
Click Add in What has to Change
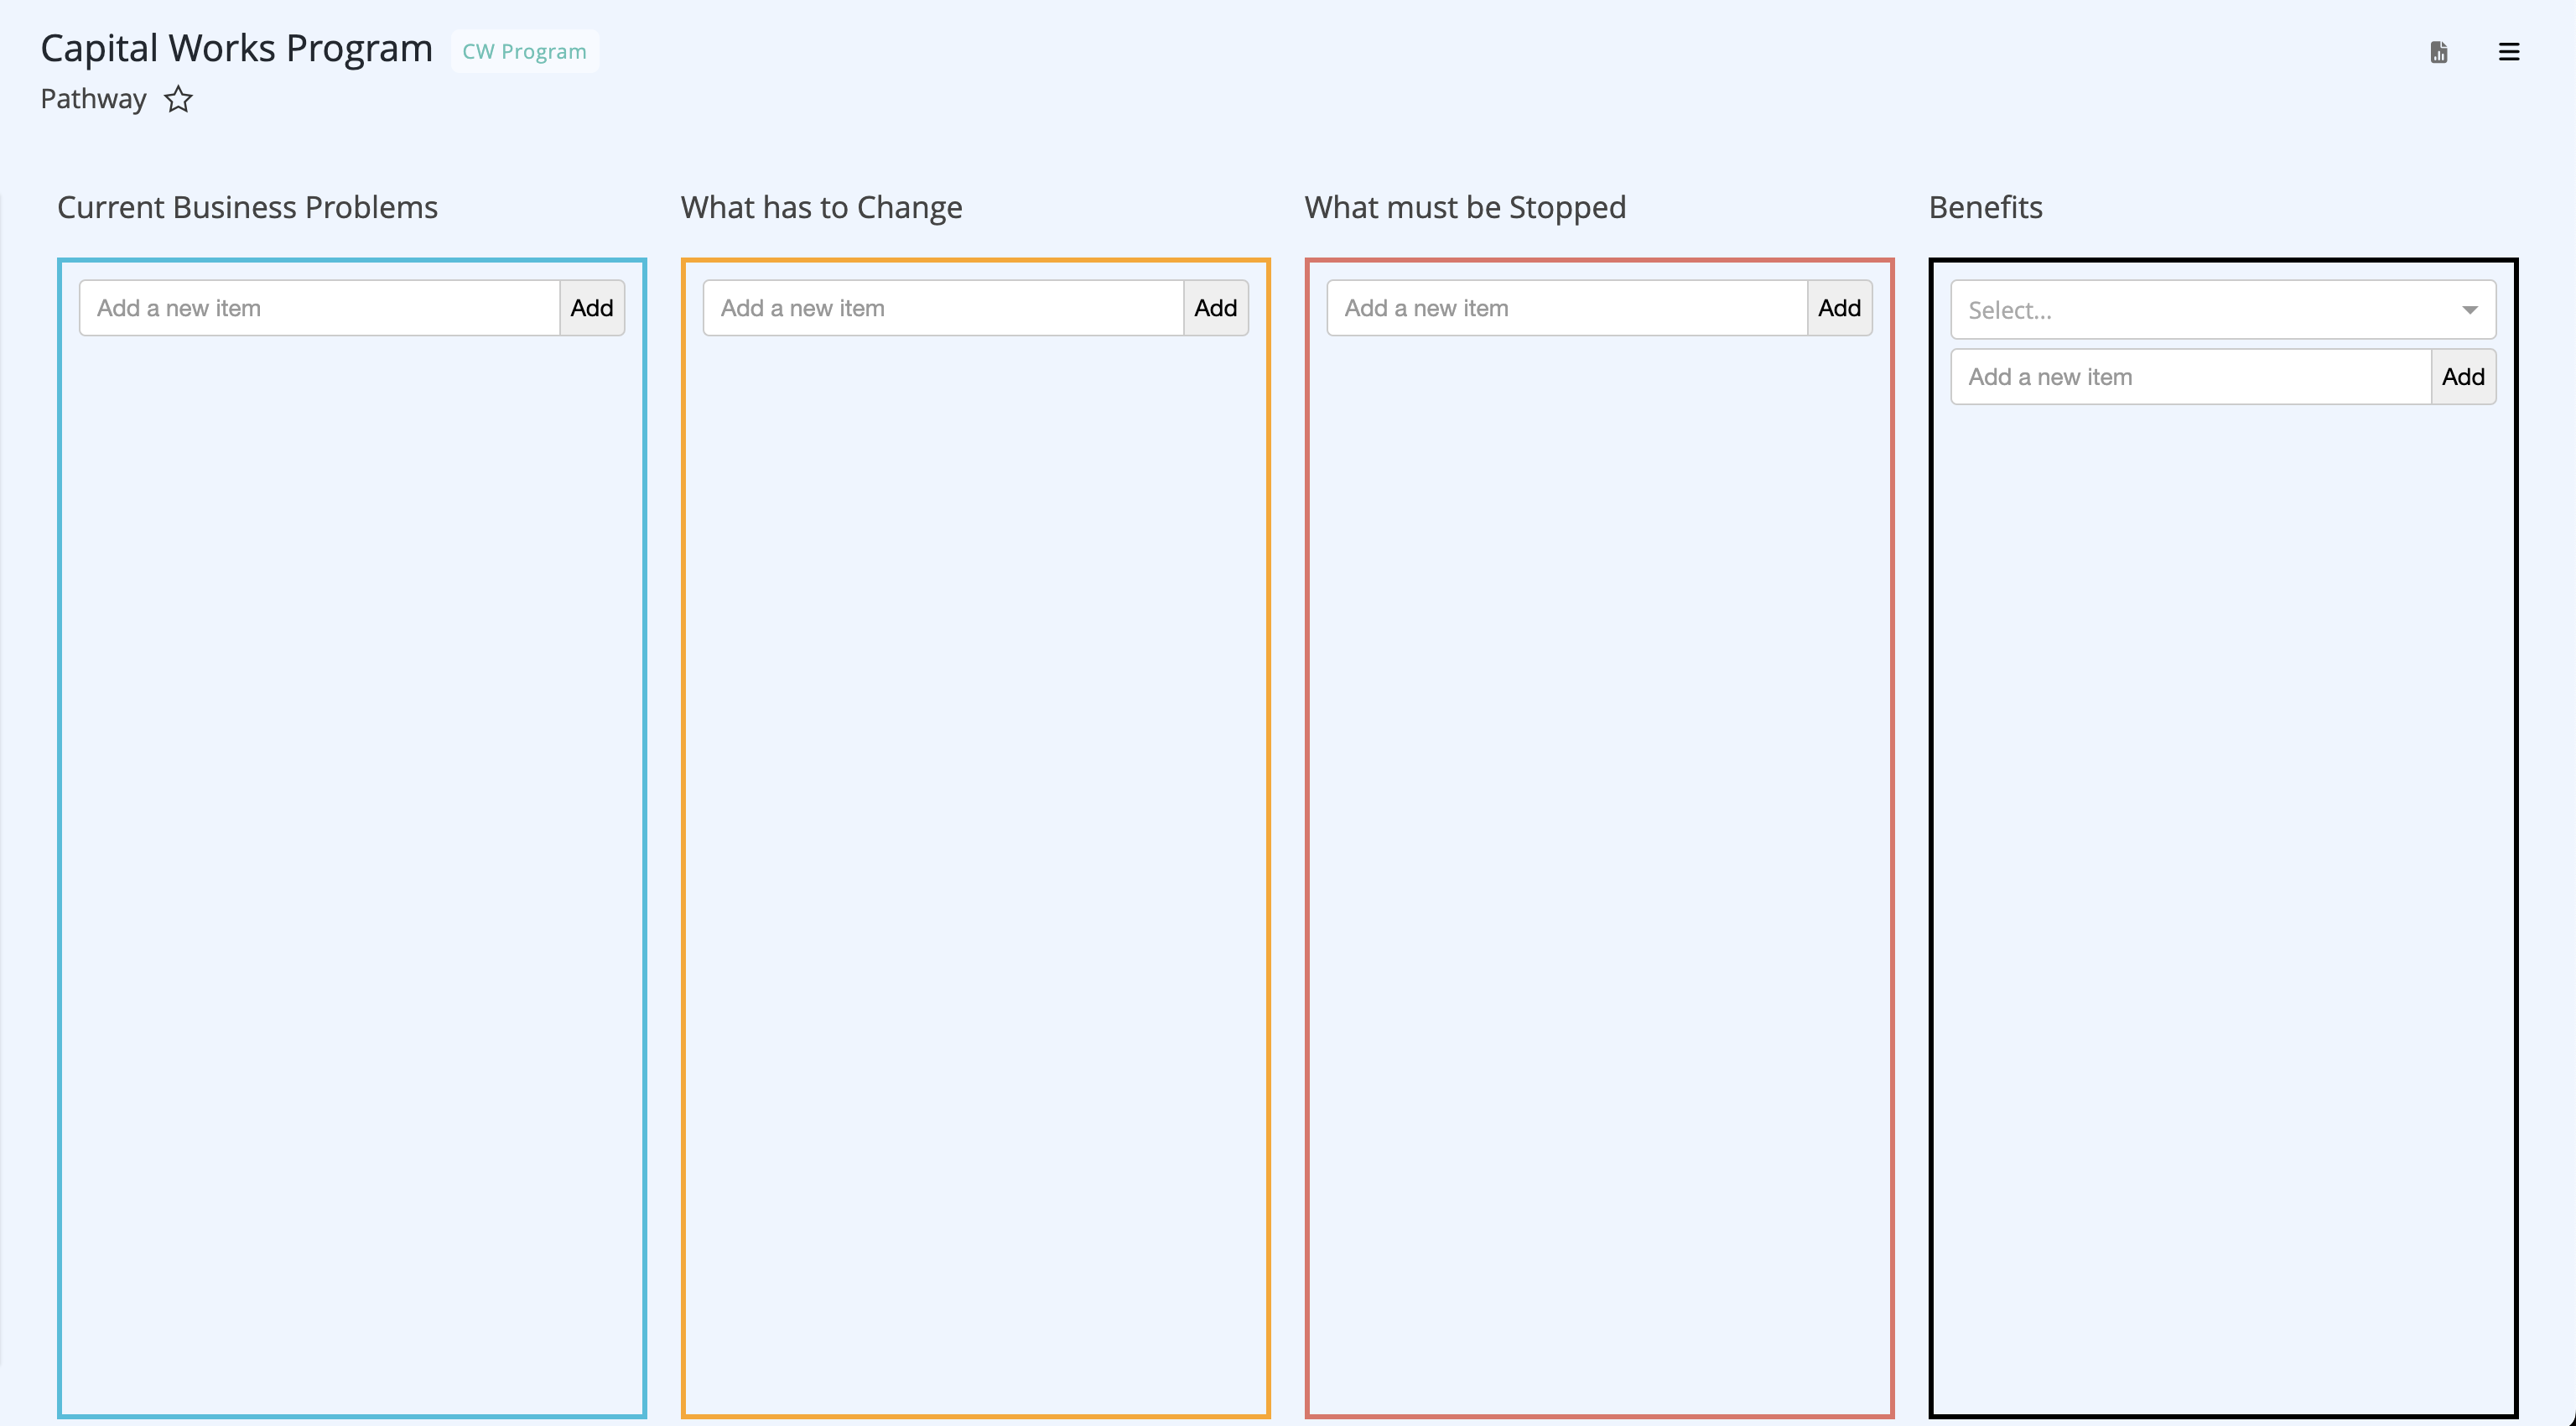click(1216, 308)
